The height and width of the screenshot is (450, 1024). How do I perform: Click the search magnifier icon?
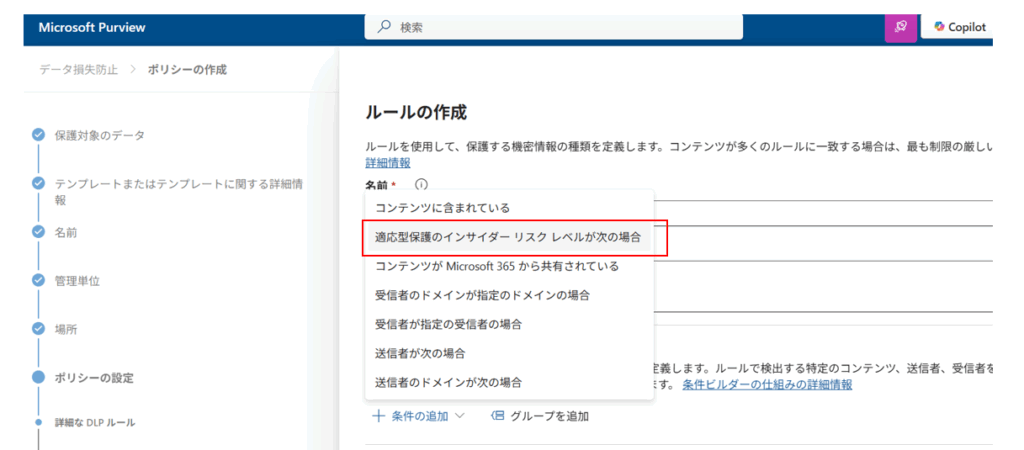coord(383,27)
